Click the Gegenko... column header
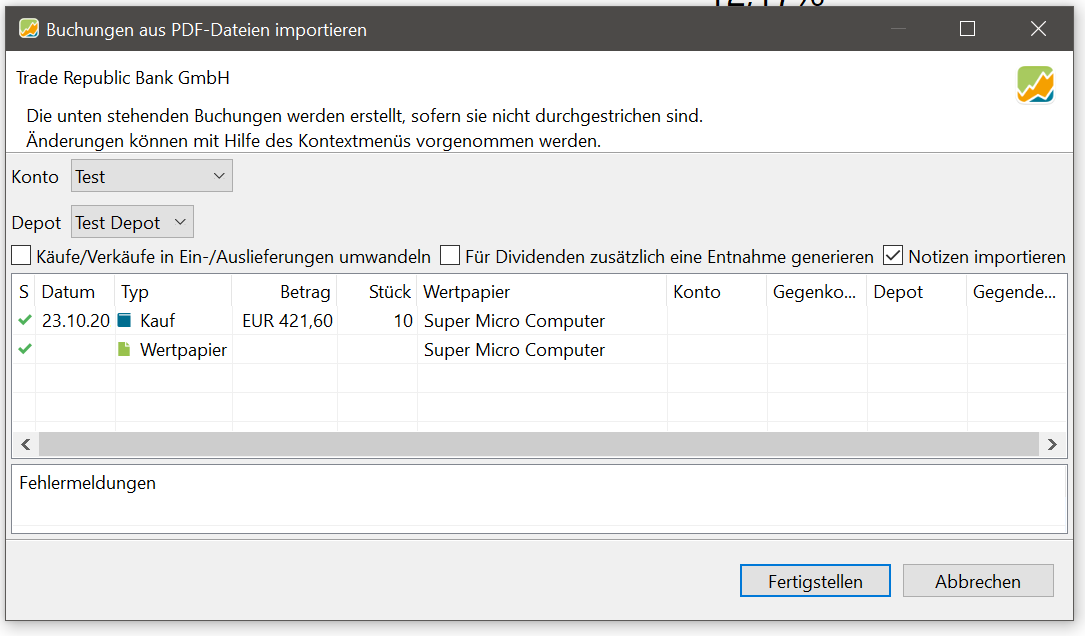This screenshot has width=1085, height=636. point(817,291)
